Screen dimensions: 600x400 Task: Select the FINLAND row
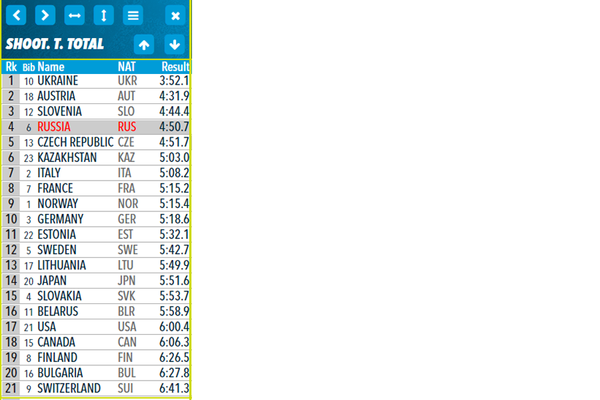click(96, 358)
